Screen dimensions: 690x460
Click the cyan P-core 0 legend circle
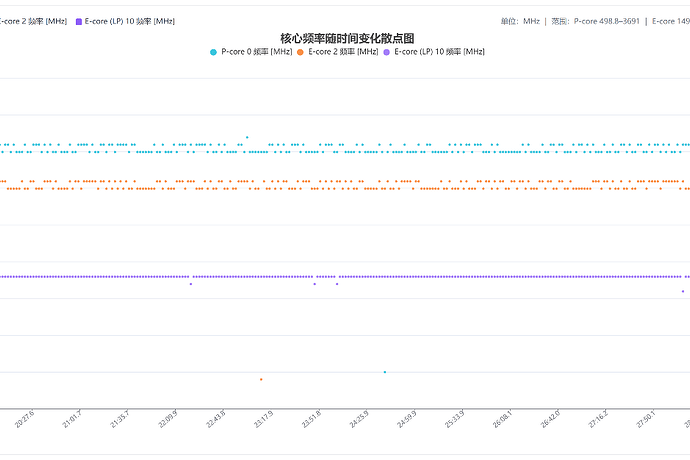click(x=213, y=52)
